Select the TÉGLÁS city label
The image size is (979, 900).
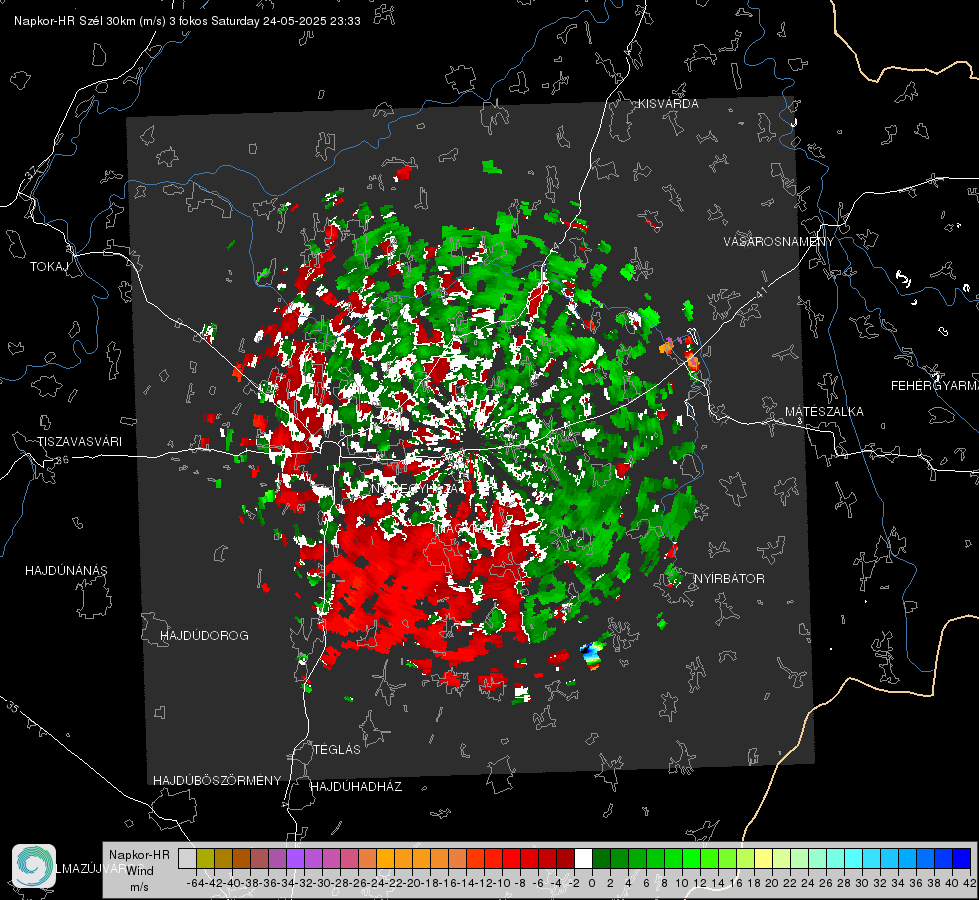point(337,749)
